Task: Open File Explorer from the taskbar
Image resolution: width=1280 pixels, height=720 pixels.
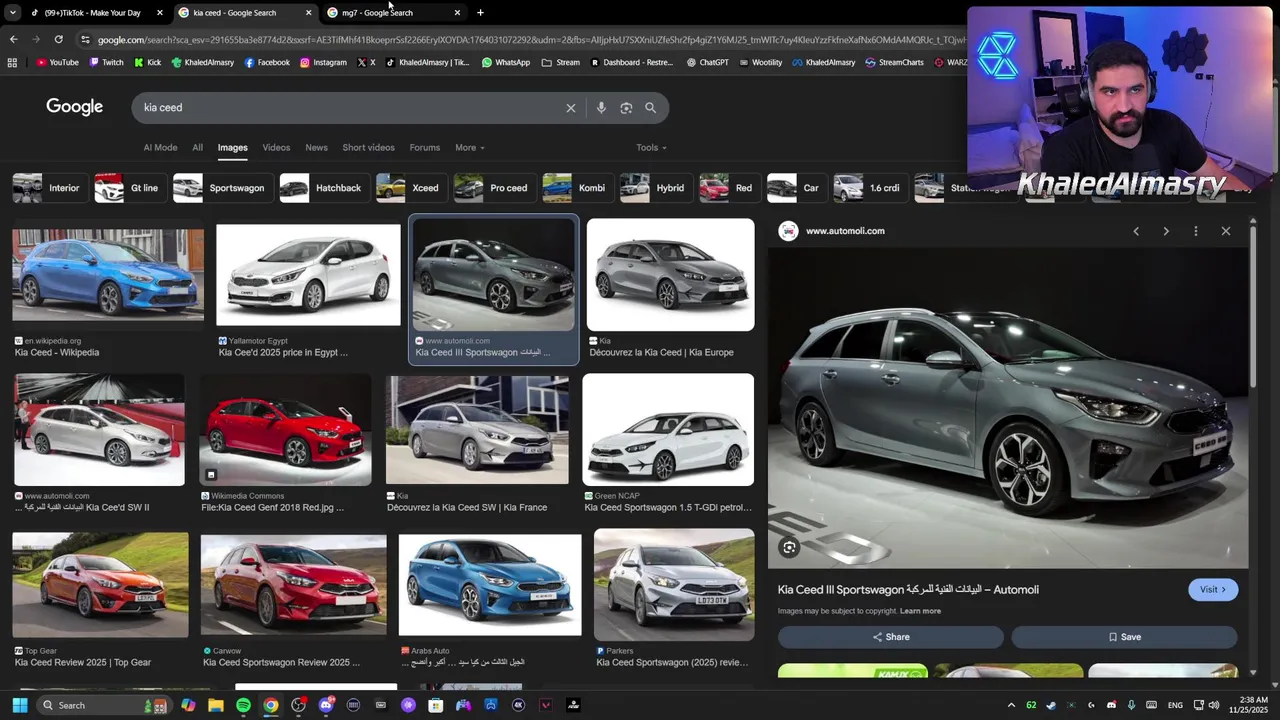Action: (215, 705)
